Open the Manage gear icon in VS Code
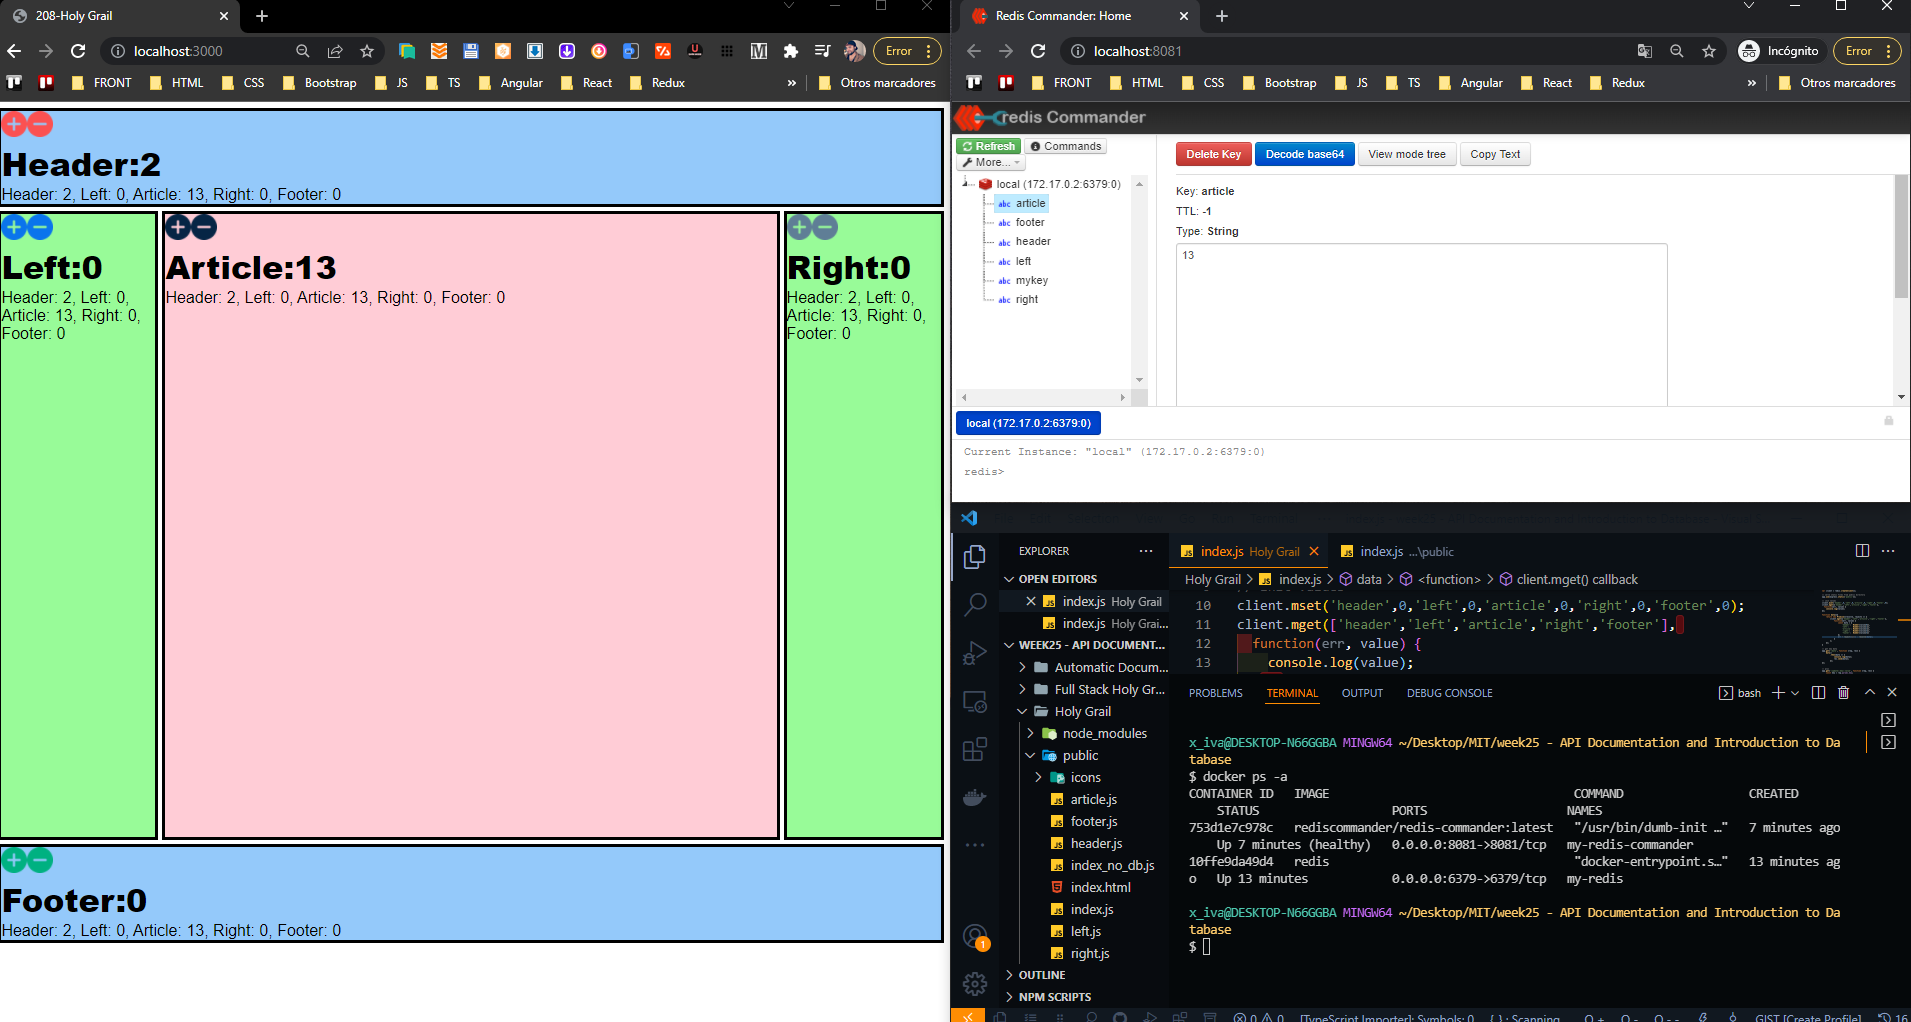 pos(975,983)
